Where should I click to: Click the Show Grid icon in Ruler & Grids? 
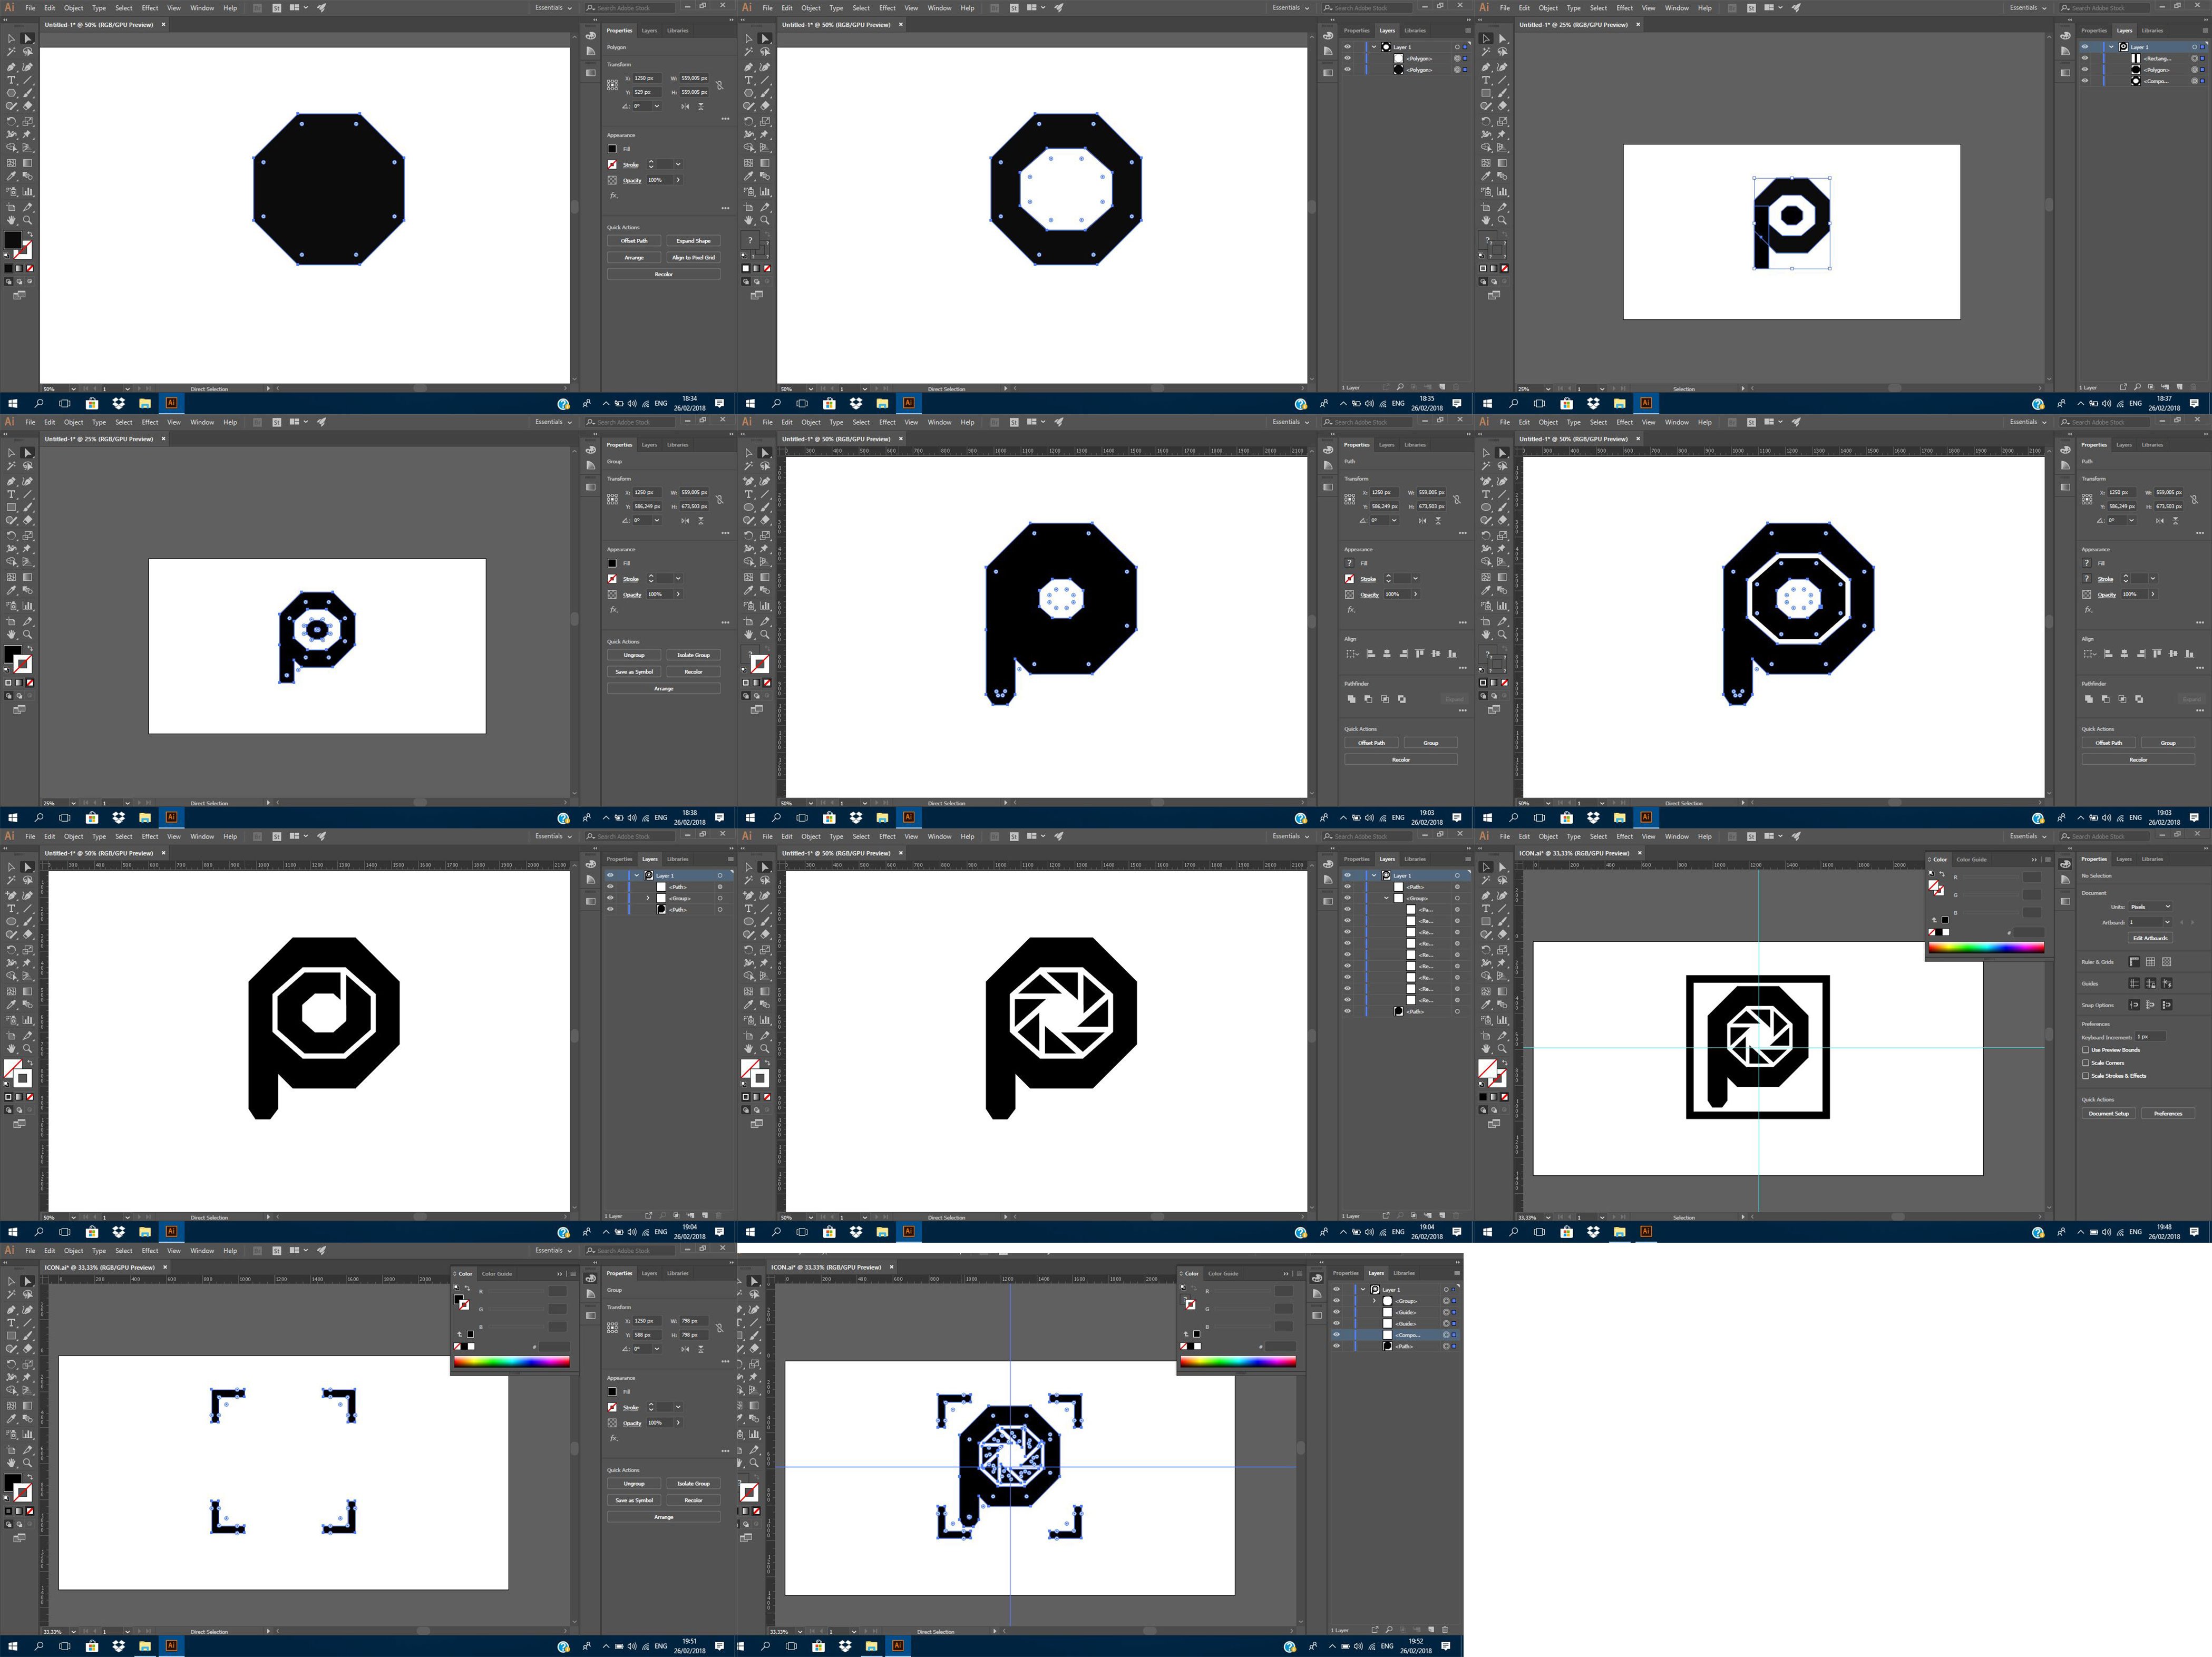[x=2151, y=961]
